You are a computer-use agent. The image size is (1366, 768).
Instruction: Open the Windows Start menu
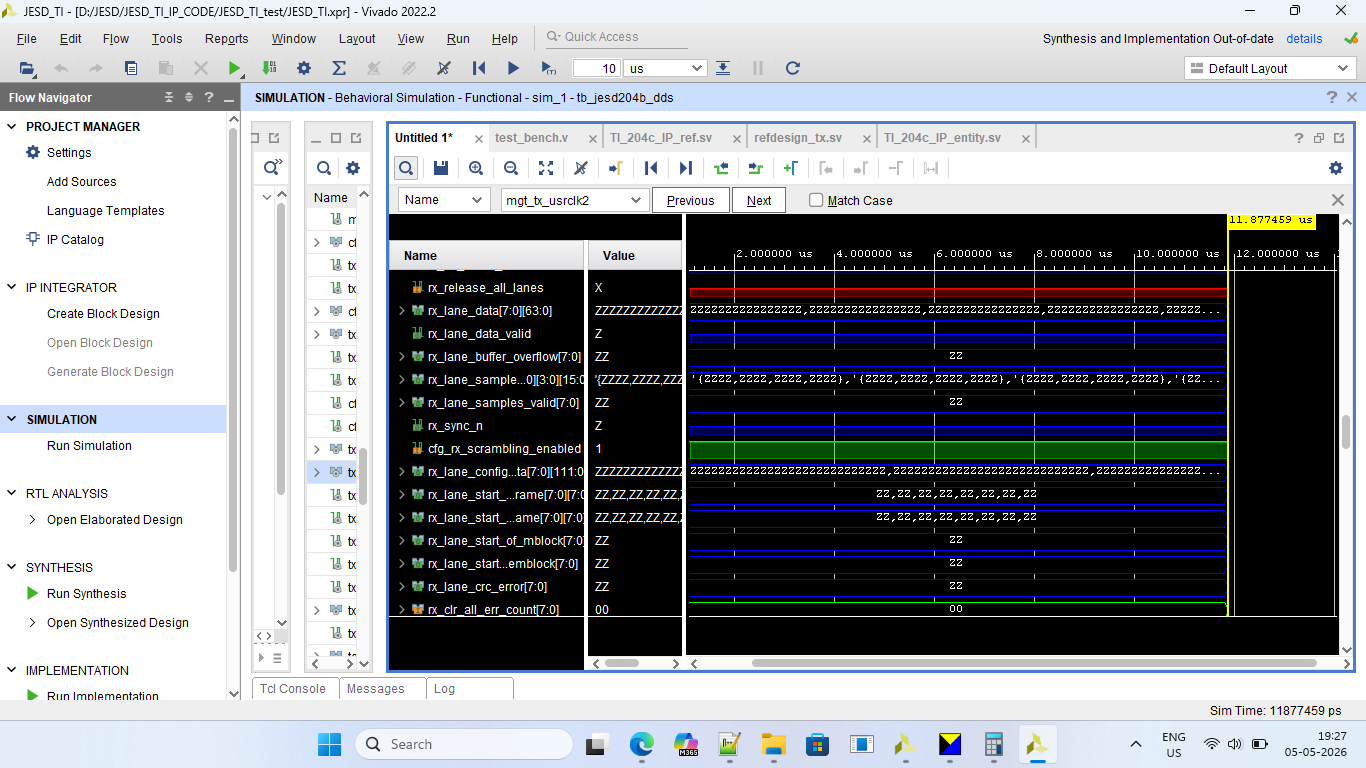(x=329, y=744)
